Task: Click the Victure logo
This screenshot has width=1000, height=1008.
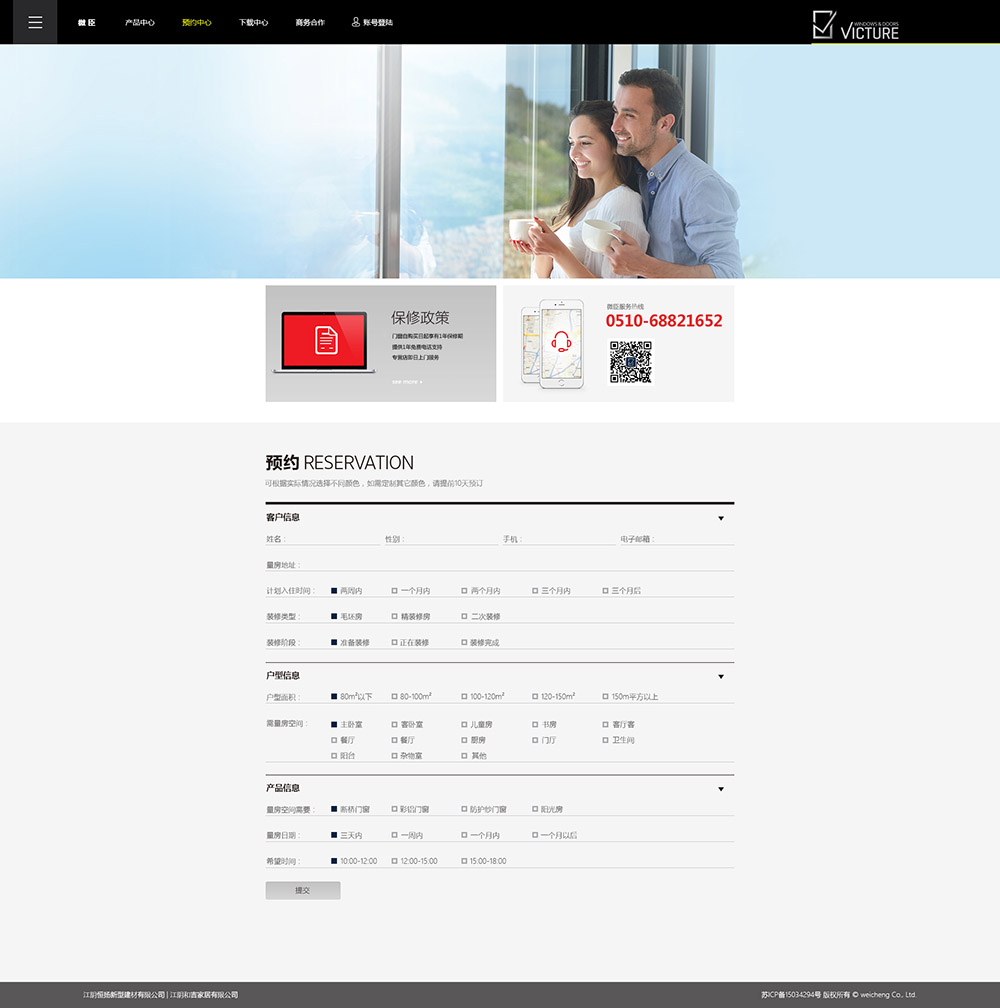Action: (x=856, y=25)
